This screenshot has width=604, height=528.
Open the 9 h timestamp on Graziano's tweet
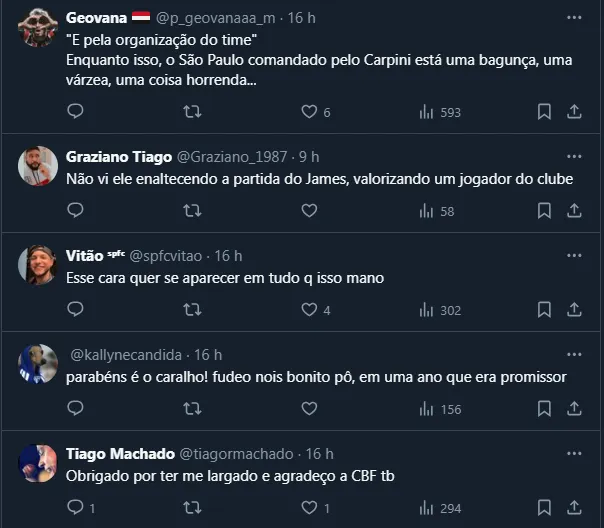tap(307, 157)
